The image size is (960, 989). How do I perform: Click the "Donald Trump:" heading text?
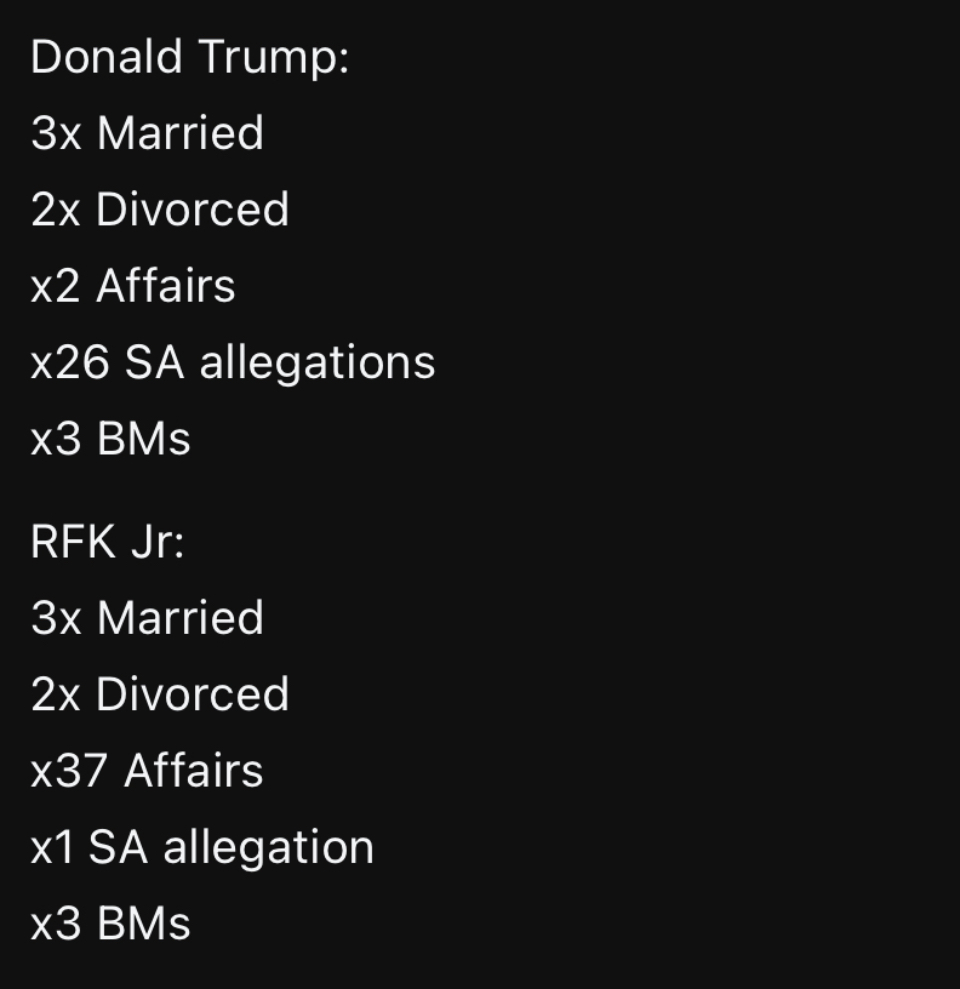coord(190,57)
